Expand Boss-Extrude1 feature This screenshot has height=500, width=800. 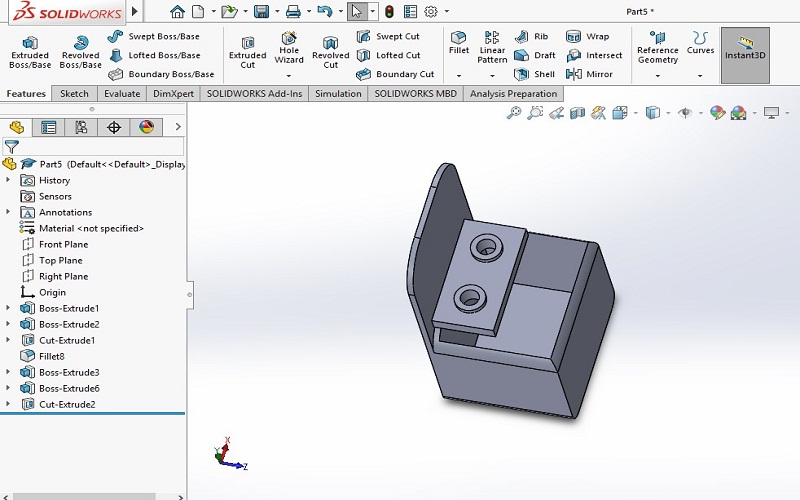8,308
